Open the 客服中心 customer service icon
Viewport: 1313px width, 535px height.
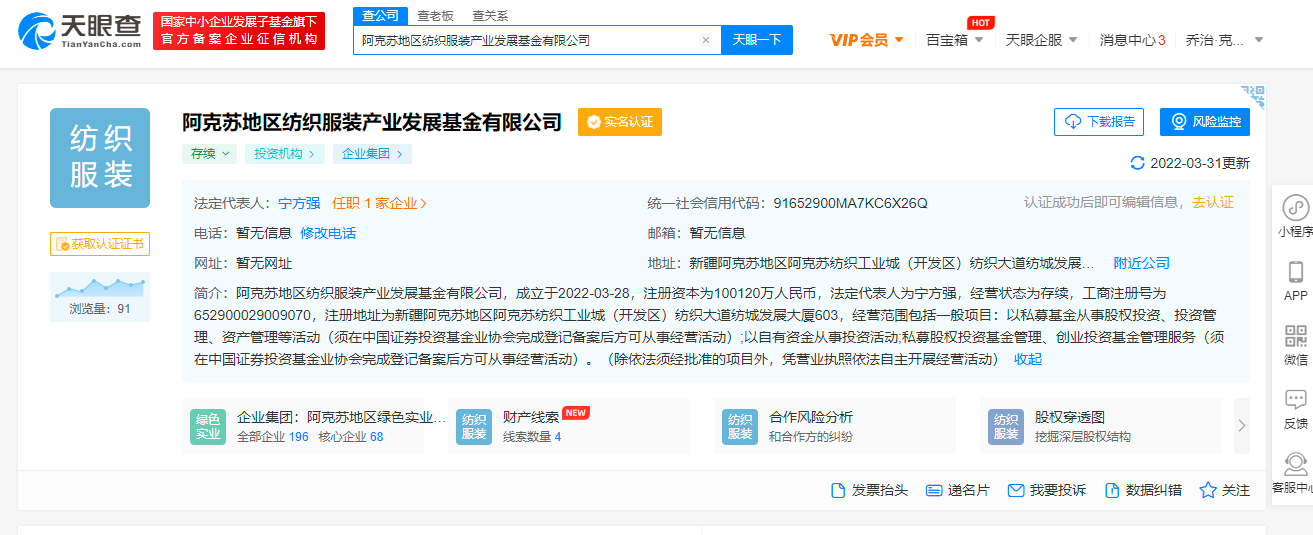click(x=1293, y=474)
